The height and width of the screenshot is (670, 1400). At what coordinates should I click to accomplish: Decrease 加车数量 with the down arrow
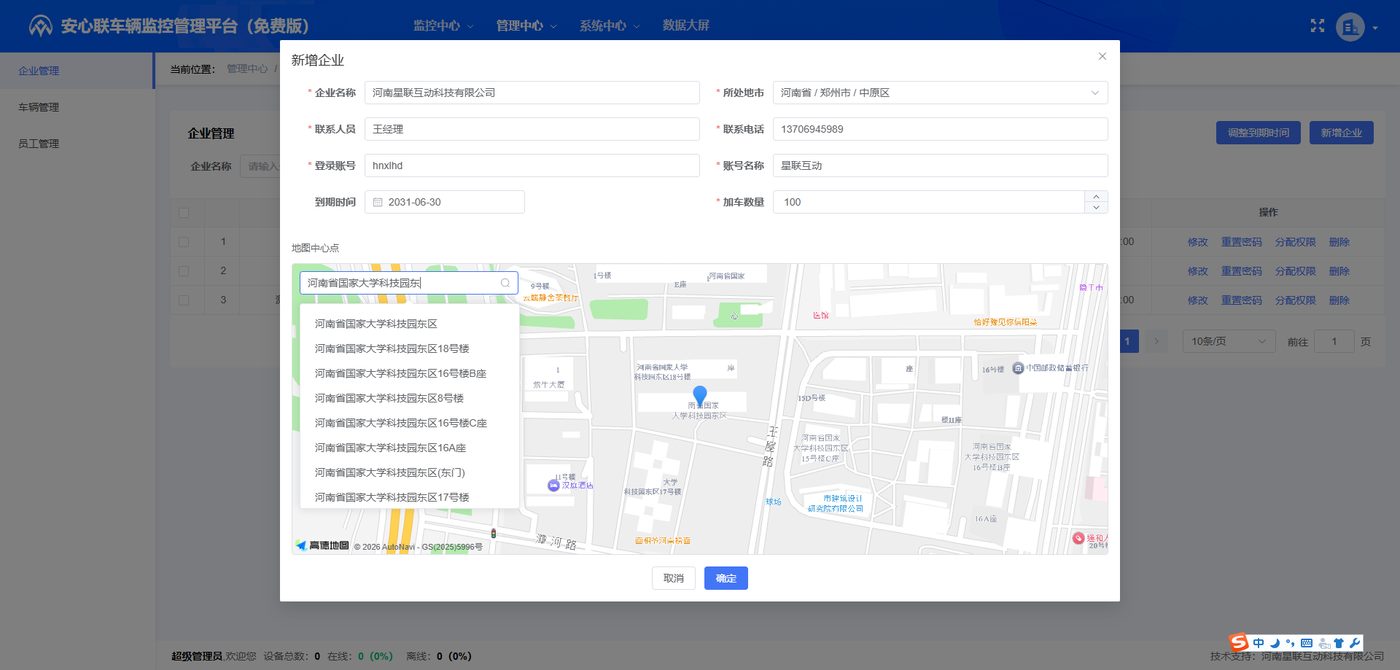(1097, 207)
